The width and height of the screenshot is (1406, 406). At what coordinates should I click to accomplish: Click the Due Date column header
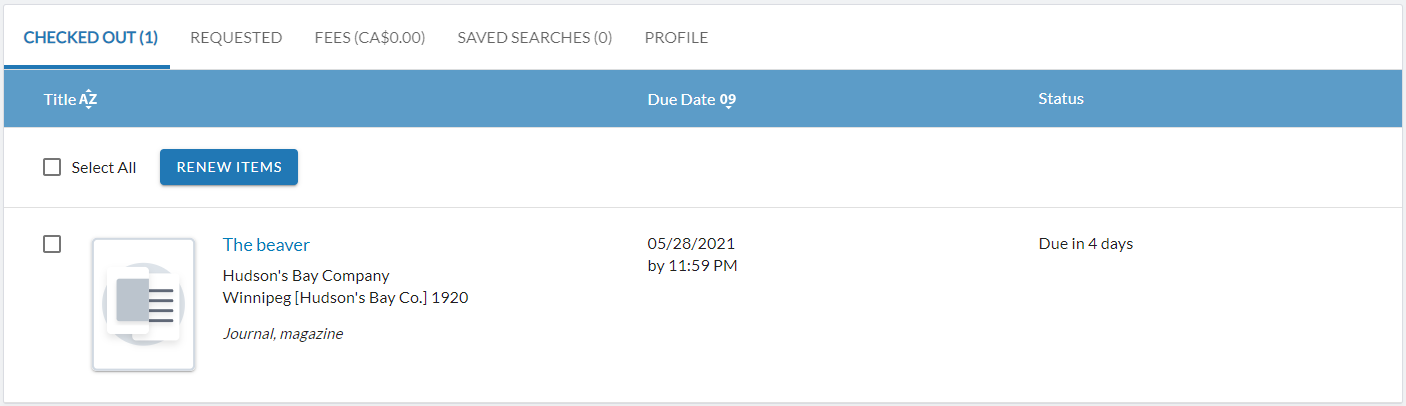tap(681, 99)
